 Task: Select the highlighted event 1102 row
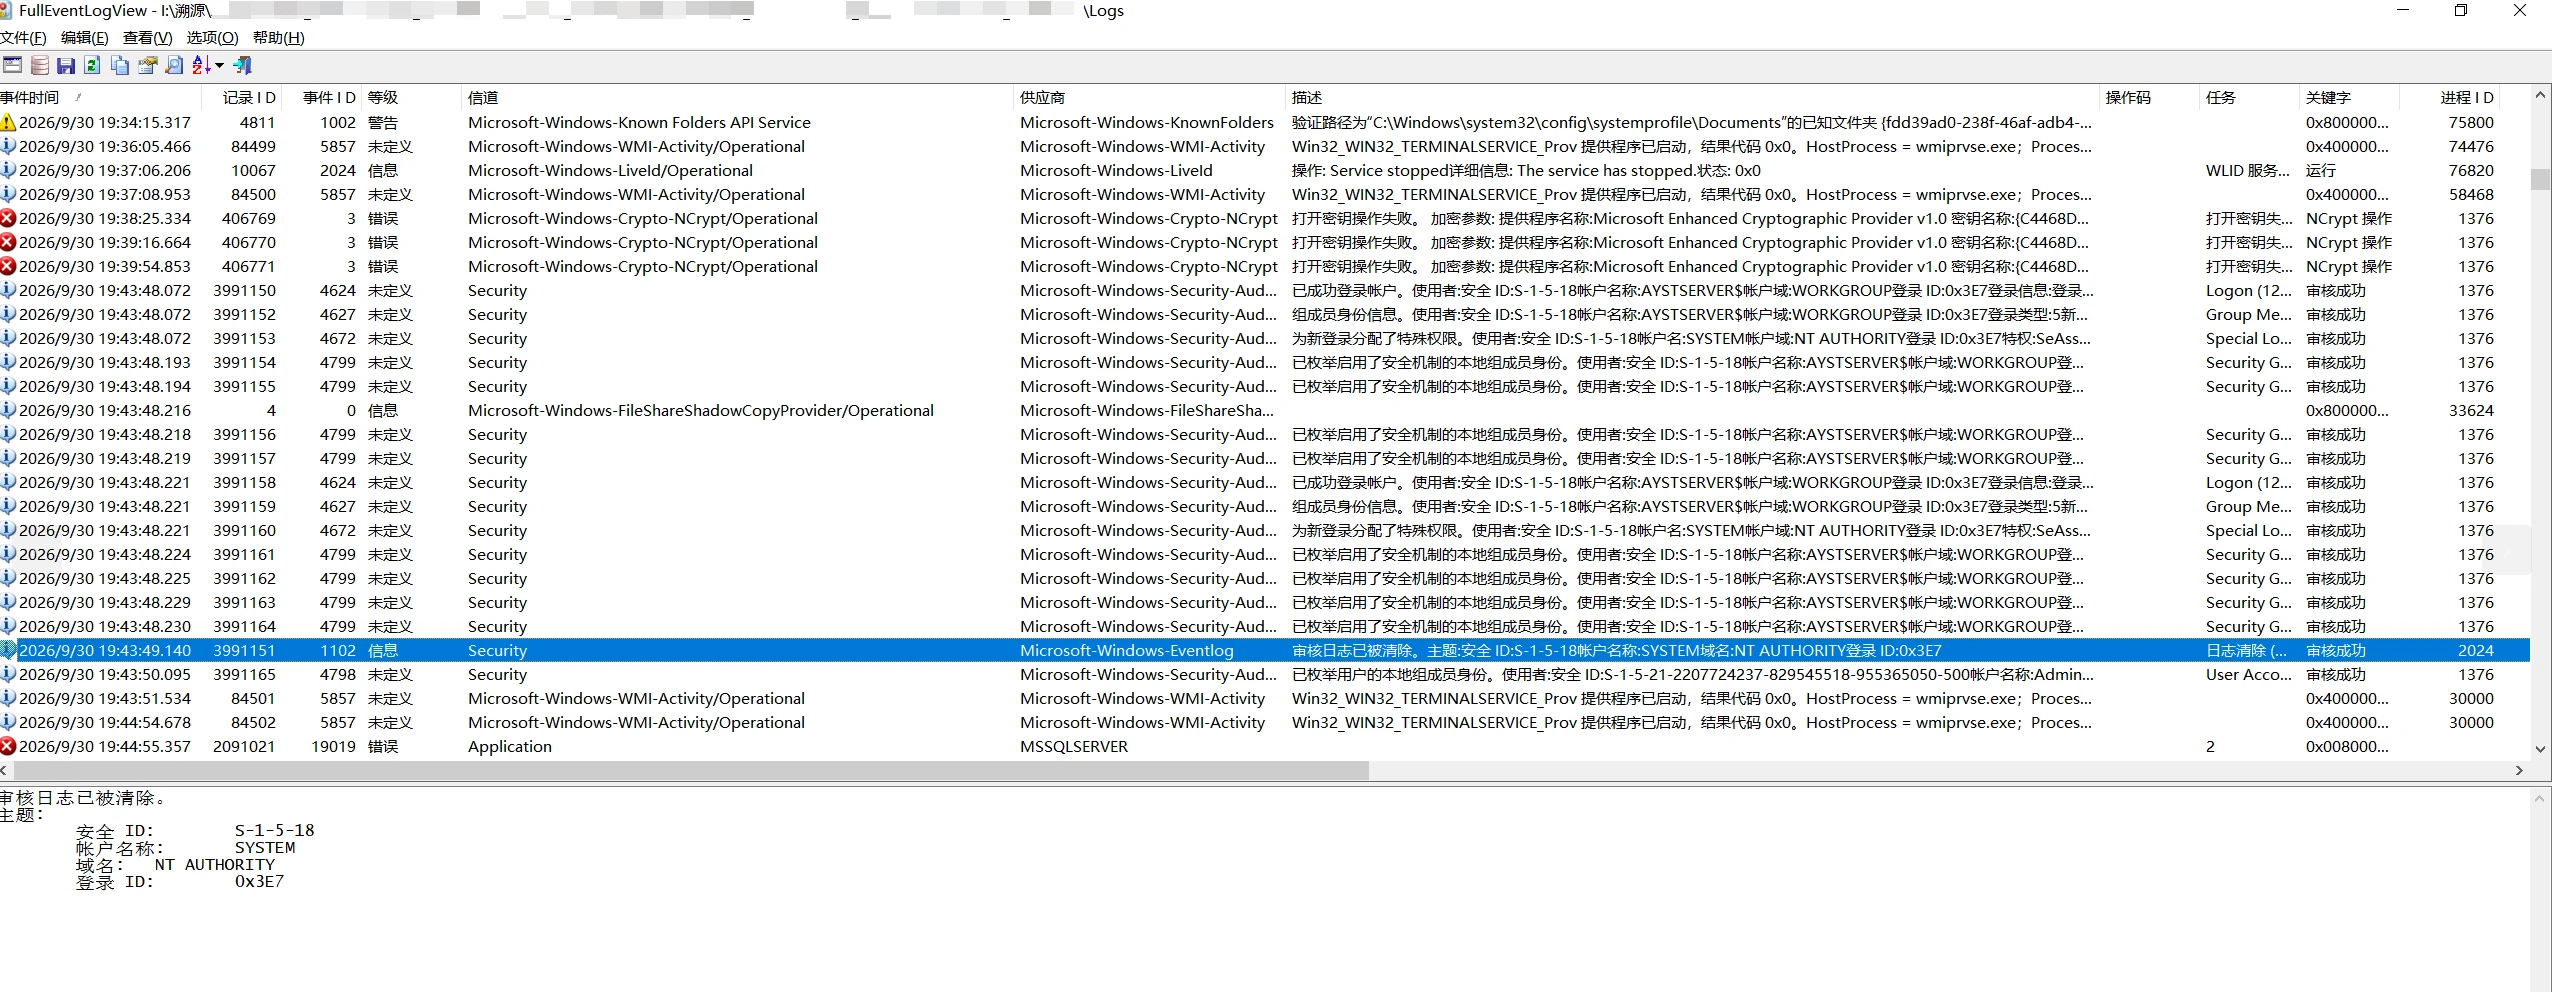1265,651
